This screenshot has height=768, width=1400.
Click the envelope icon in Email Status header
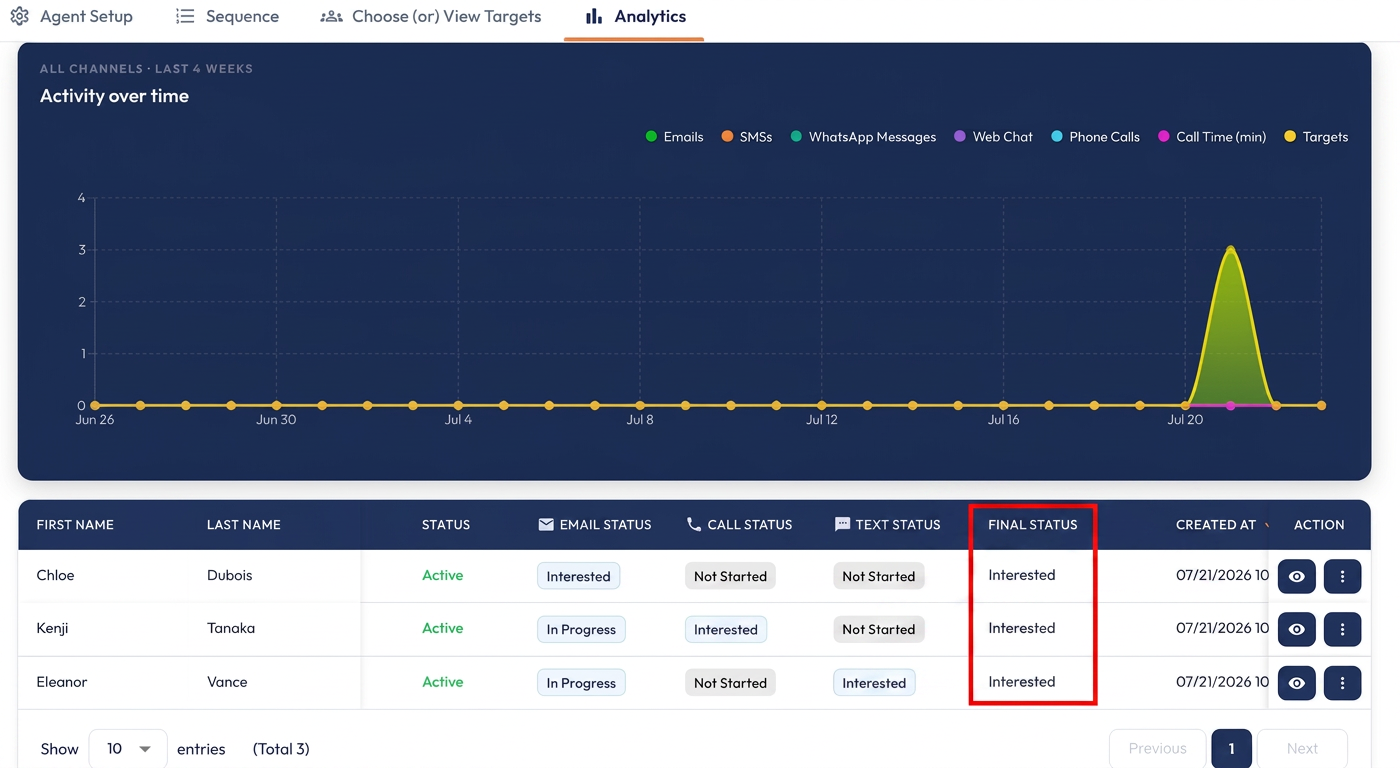[x=546, y=524]
